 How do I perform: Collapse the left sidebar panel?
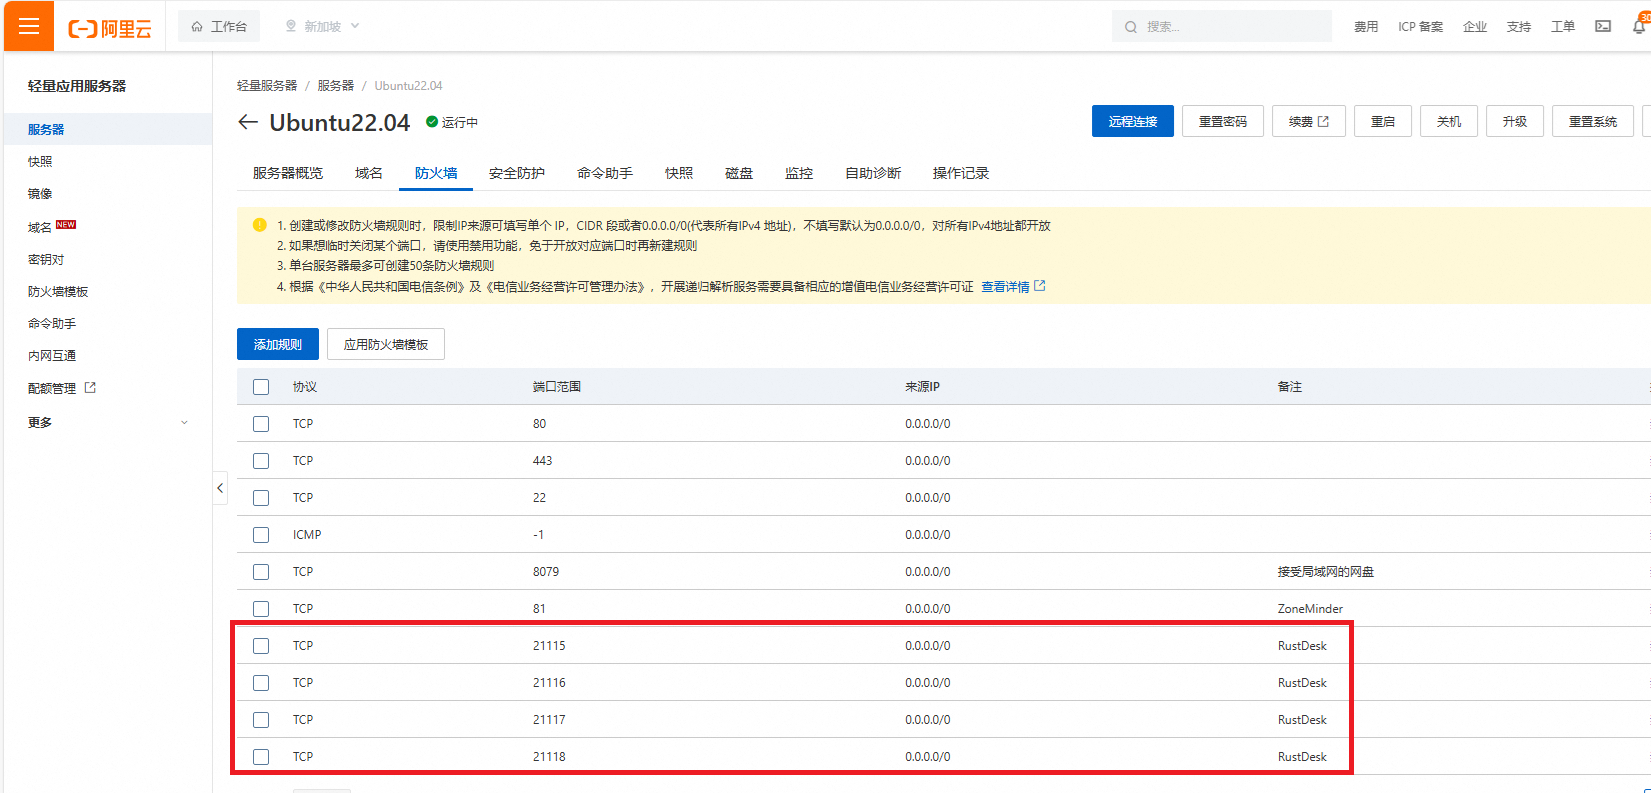pos(220,488)
